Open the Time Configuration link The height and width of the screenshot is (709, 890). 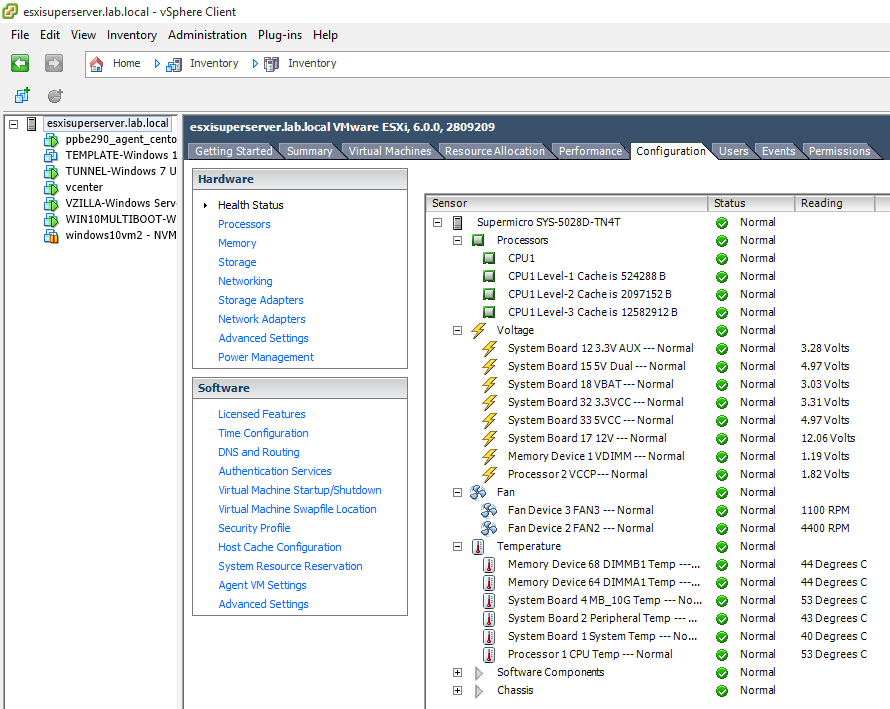tap(263, 433)
